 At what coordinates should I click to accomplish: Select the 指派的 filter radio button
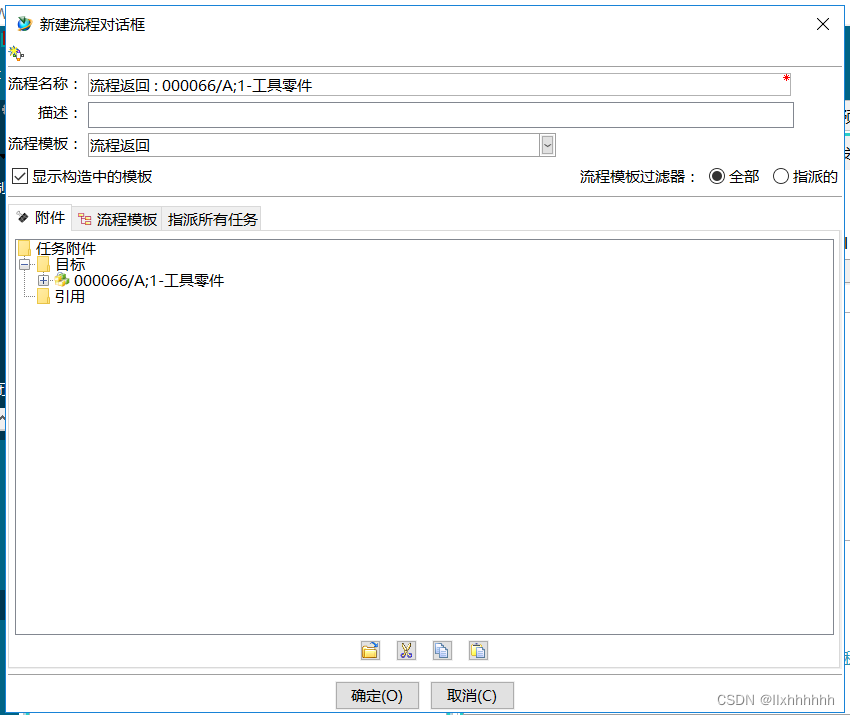pos(781,176)
